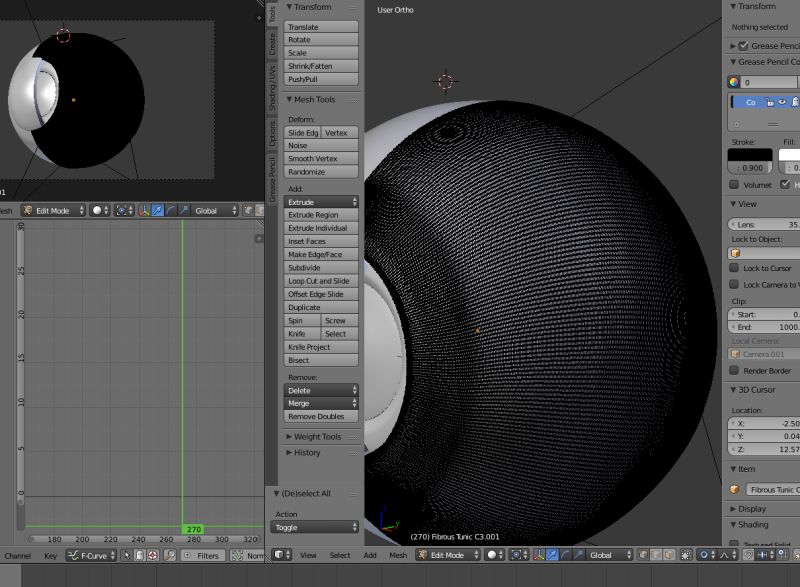The image size is (800, 587).
Task: Open the Mesh menu in viewport header
Action: coord(400,555)
